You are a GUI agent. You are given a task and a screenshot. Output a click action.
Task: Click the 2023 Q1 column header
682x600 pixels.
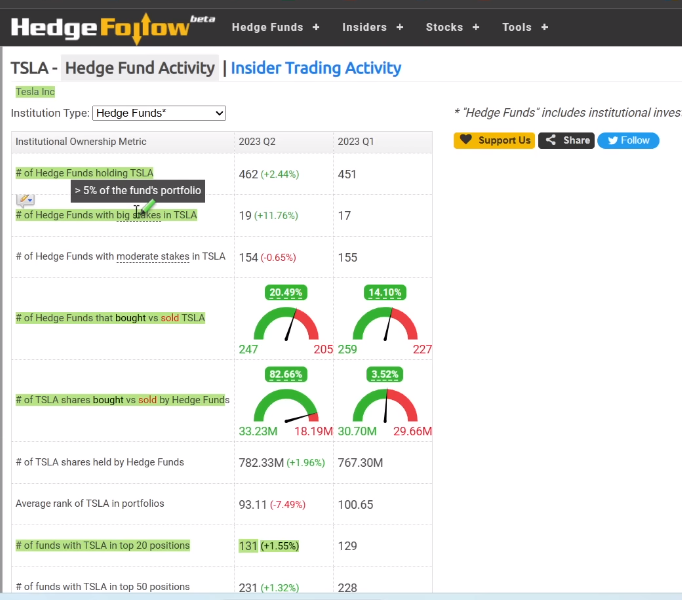356,142
